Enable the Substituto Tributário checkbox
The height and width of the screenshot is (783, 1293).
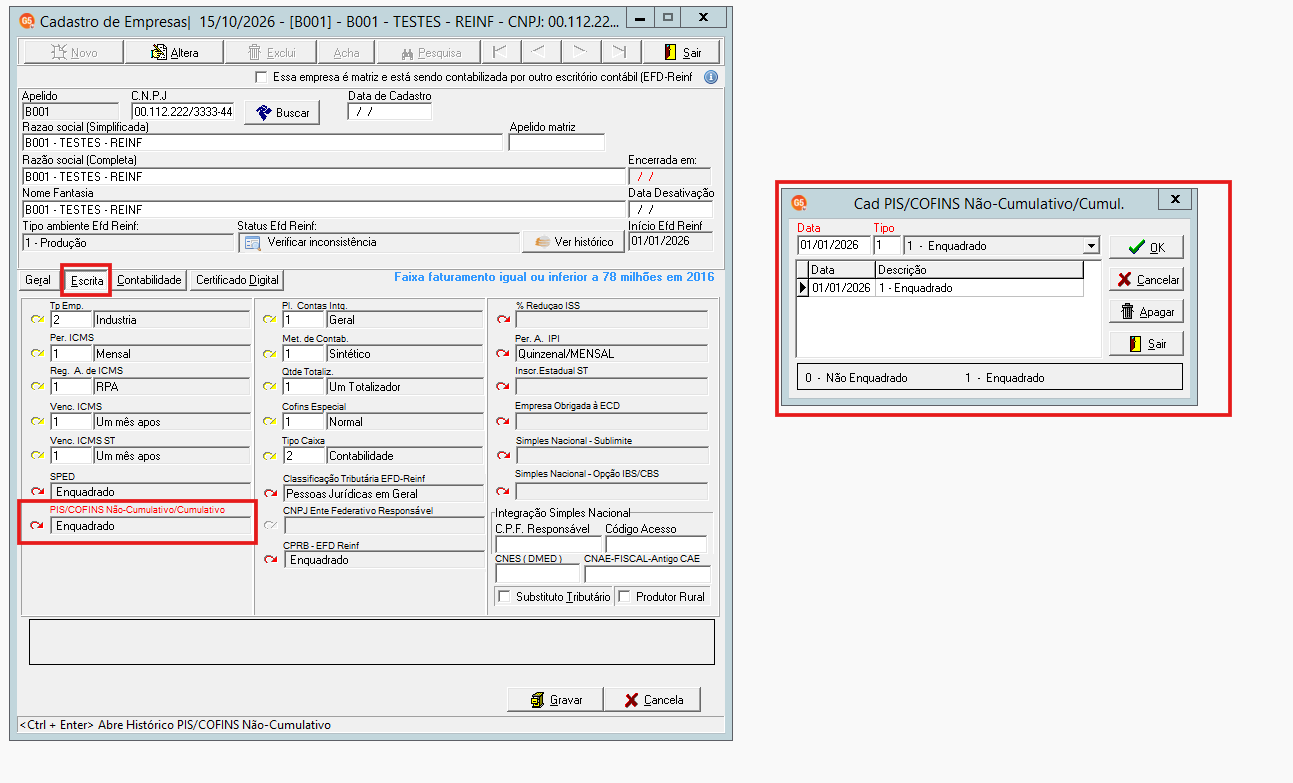tap(503, 597)
